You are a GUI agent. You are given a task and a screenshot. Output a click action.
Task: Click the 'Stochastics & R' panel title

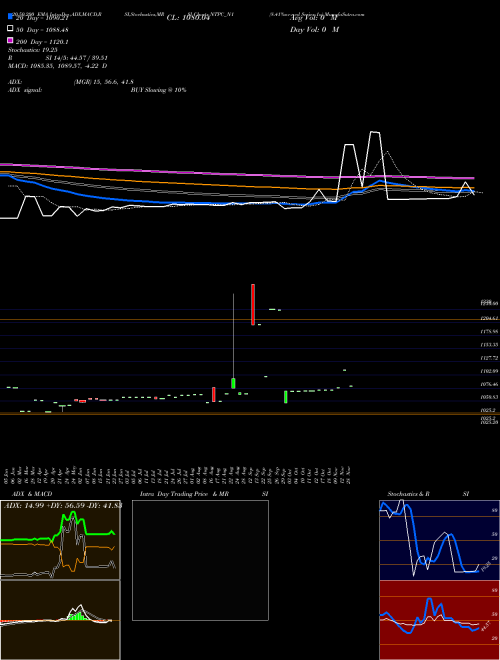(x=409, y=494)
